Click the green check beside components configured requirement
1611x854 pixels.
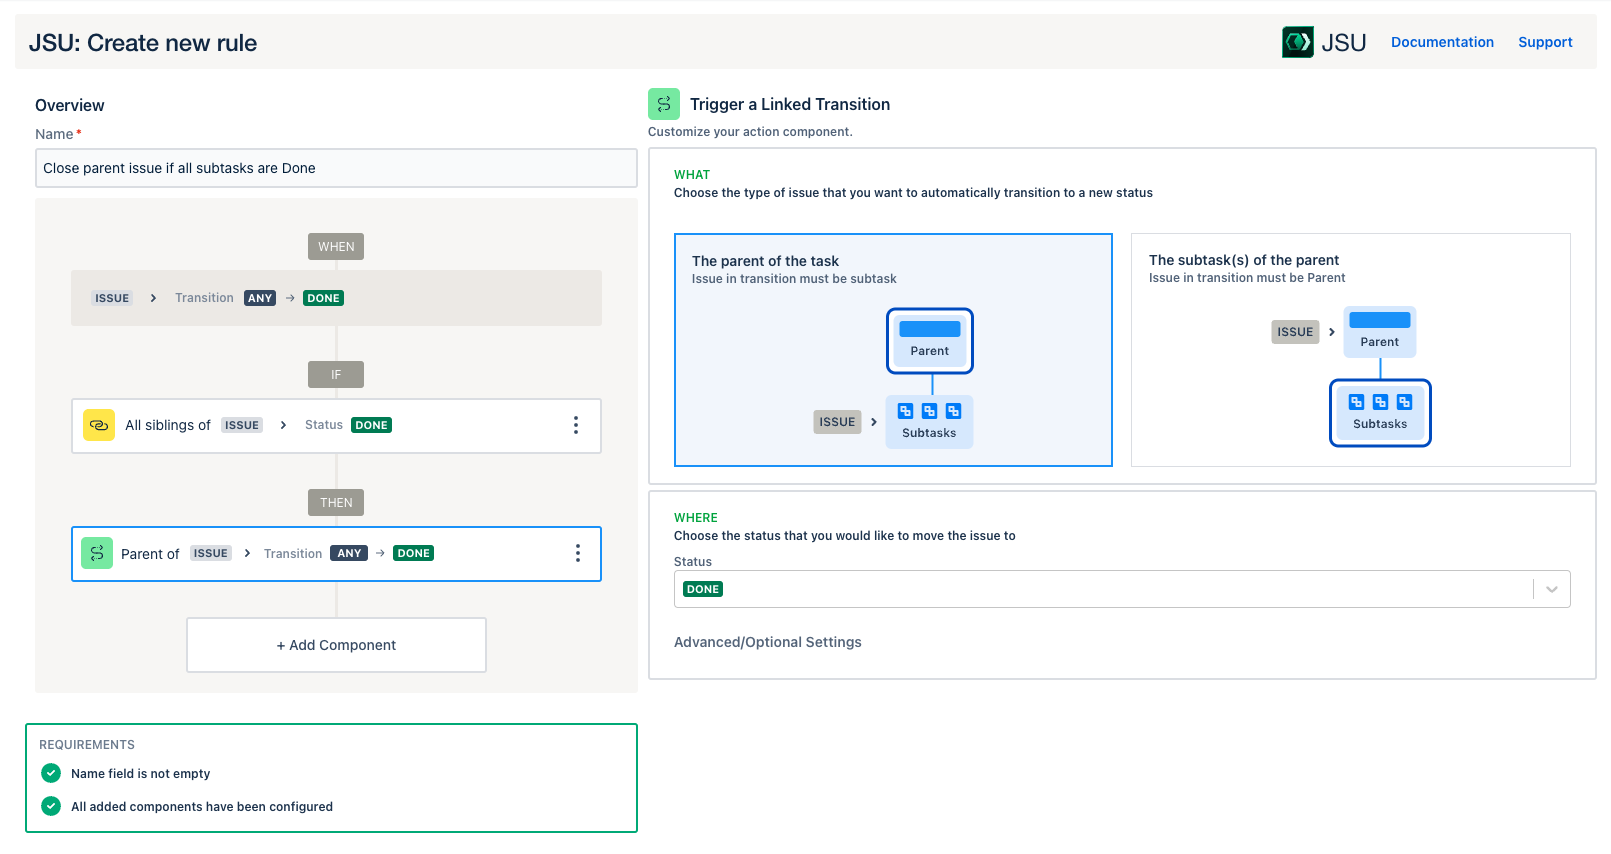[x=51, y=806]
